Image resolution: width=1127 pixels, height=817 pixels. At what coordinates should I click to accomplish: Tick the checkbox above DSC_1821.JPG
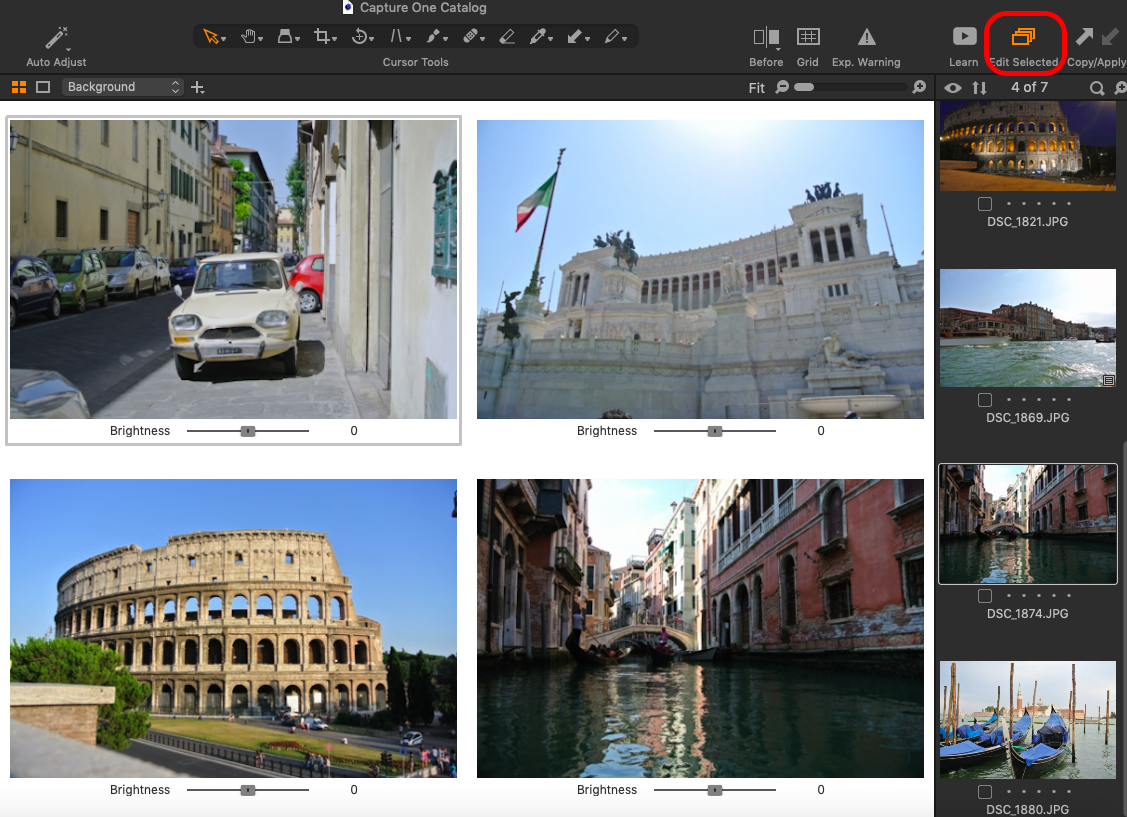985,204
